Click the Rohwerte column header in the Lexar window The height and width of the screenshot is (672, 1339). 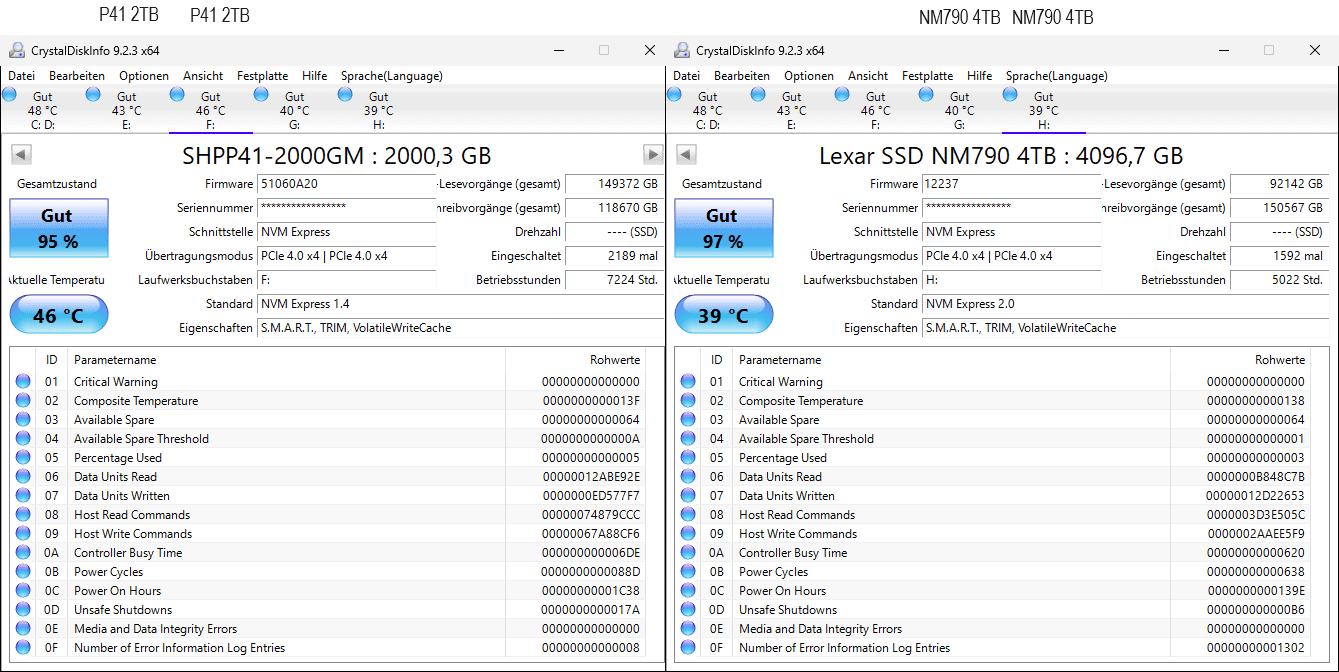click(x=1279, y=360)
